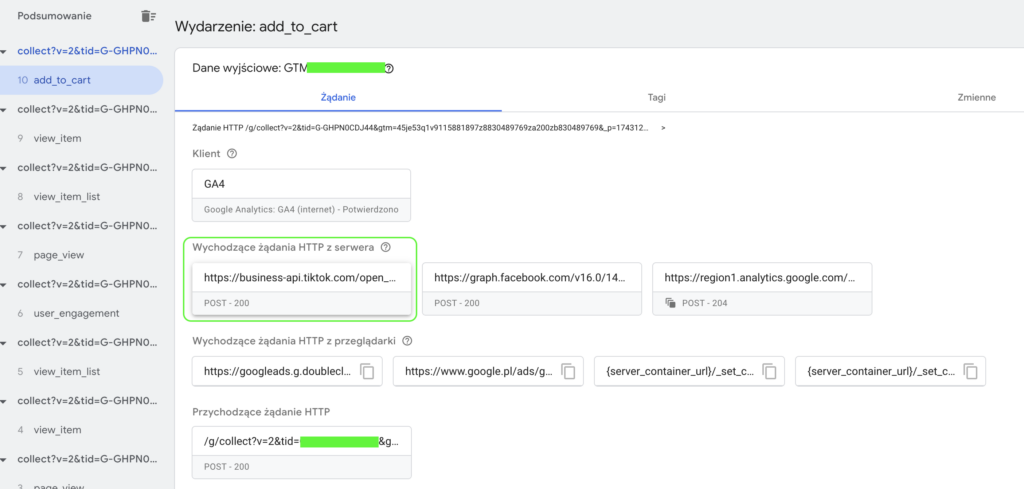The image size is (1024, 489).
Task: Collapse the collect group above add_to_cart
Action: (x=8, y=51)
